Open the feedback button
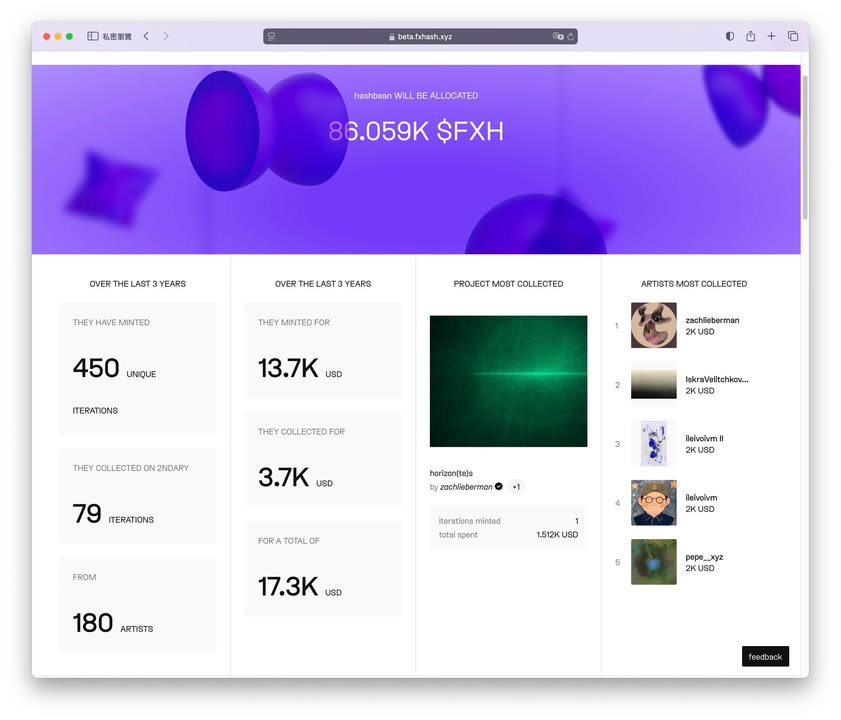The width and height of the screenshot is (841, 720). click(765, 656)
